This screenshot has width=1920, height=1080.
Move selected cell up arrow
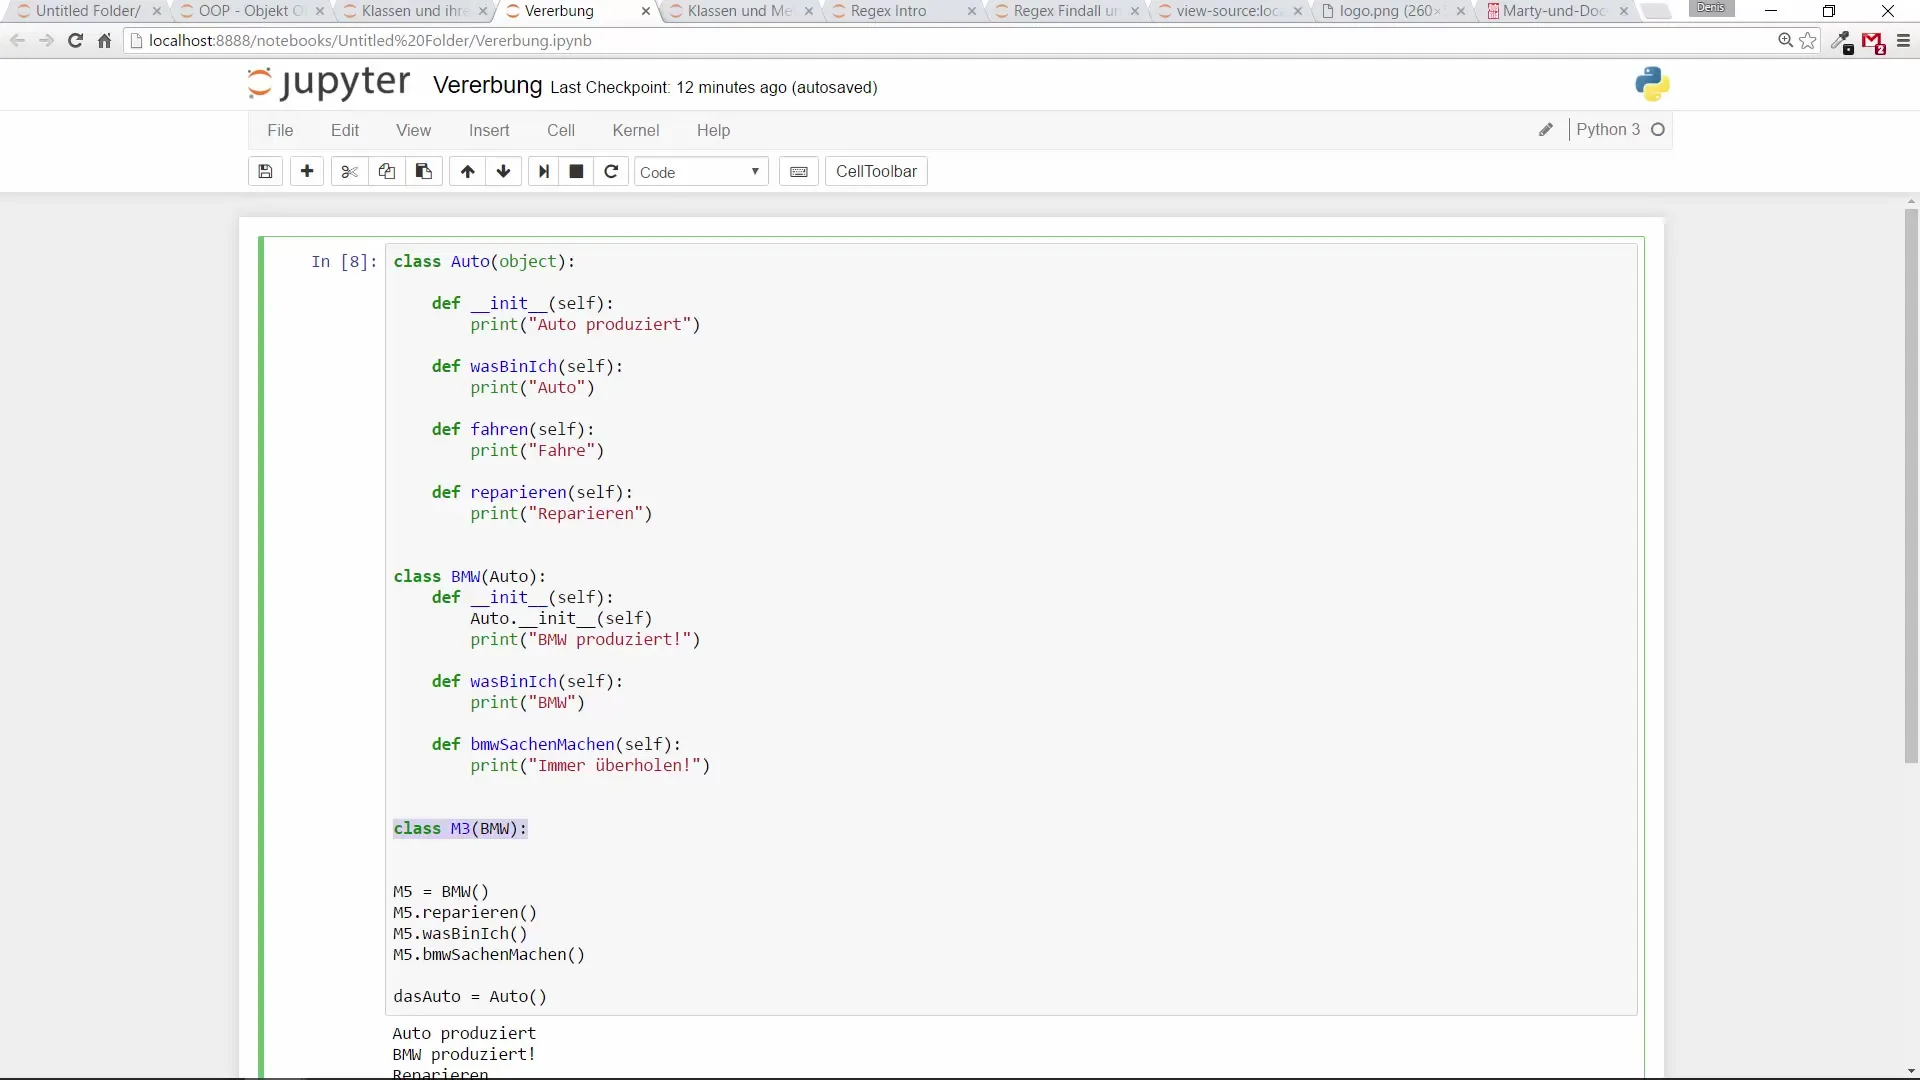(x=467, y=172)
